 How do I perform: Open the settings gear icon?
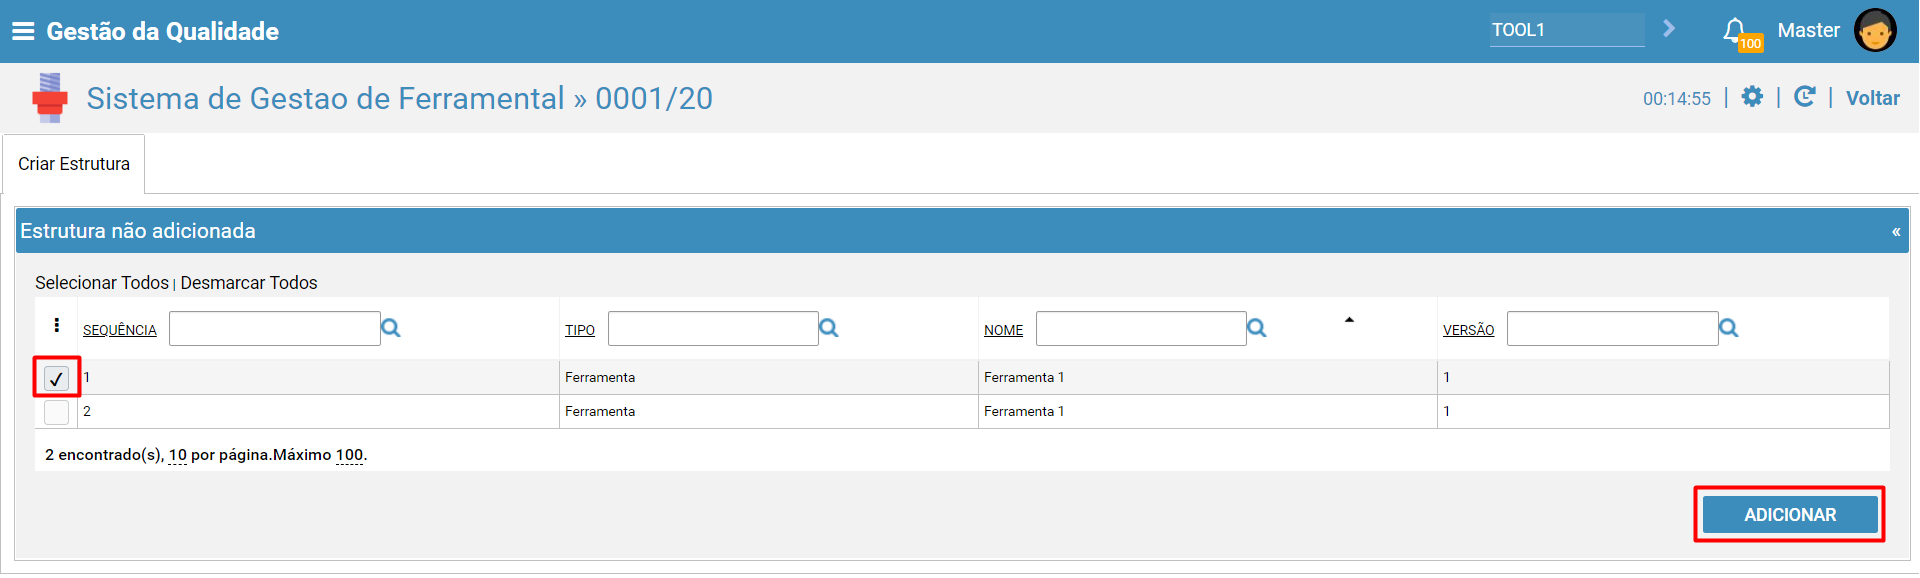(x=1752, y=96)
